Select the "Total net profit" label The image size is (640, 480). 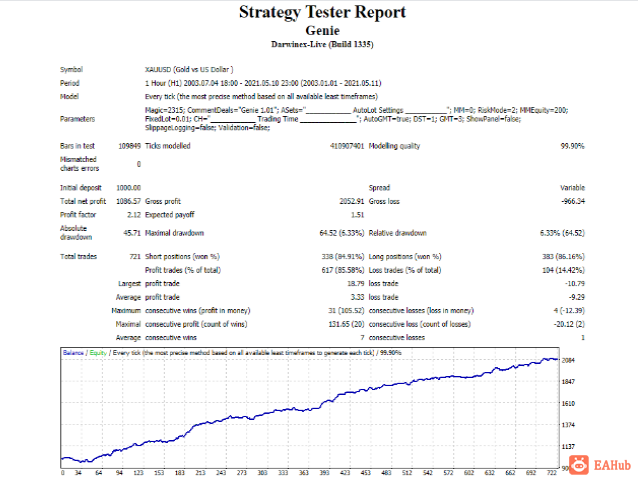[83, 202]
